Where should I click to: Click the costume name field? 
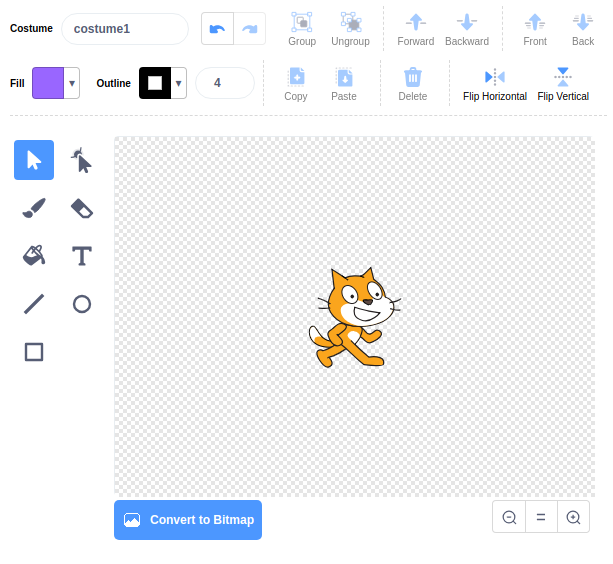tap(125, 29)
